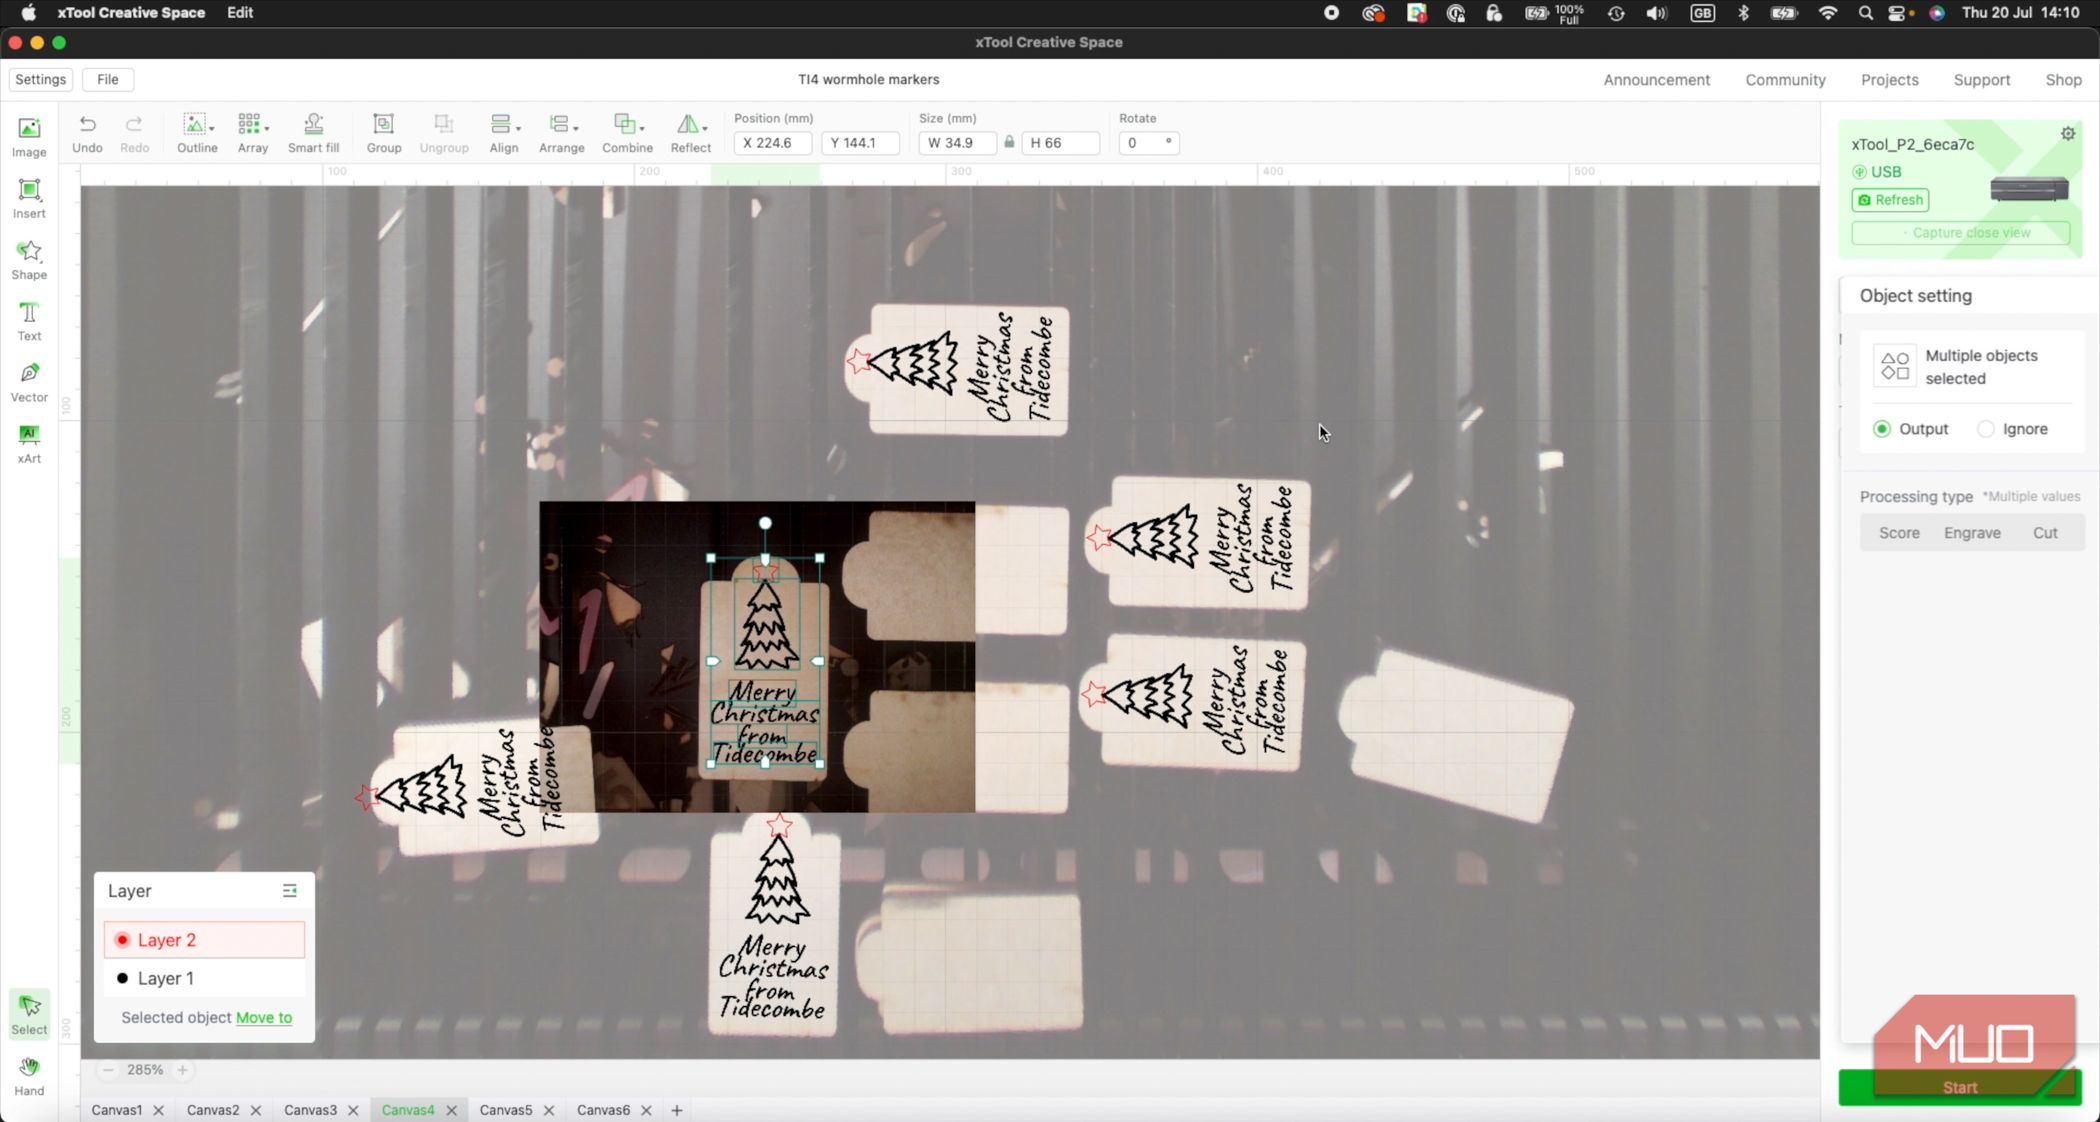Click the Start button
The height and width of the screenshot is (1122, 2100).
(x=1960, y=1087)
